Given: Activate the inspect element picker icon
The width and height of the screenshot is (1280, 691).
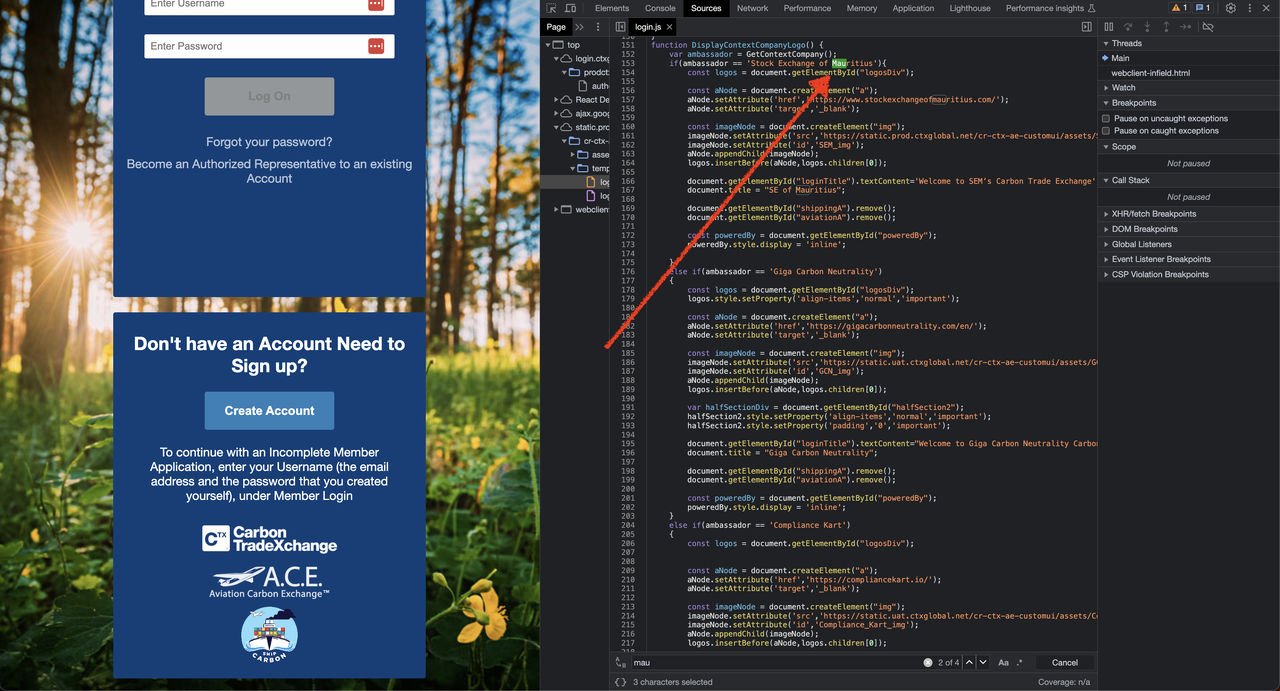Looking at the screenshot, I should [552, 8].
